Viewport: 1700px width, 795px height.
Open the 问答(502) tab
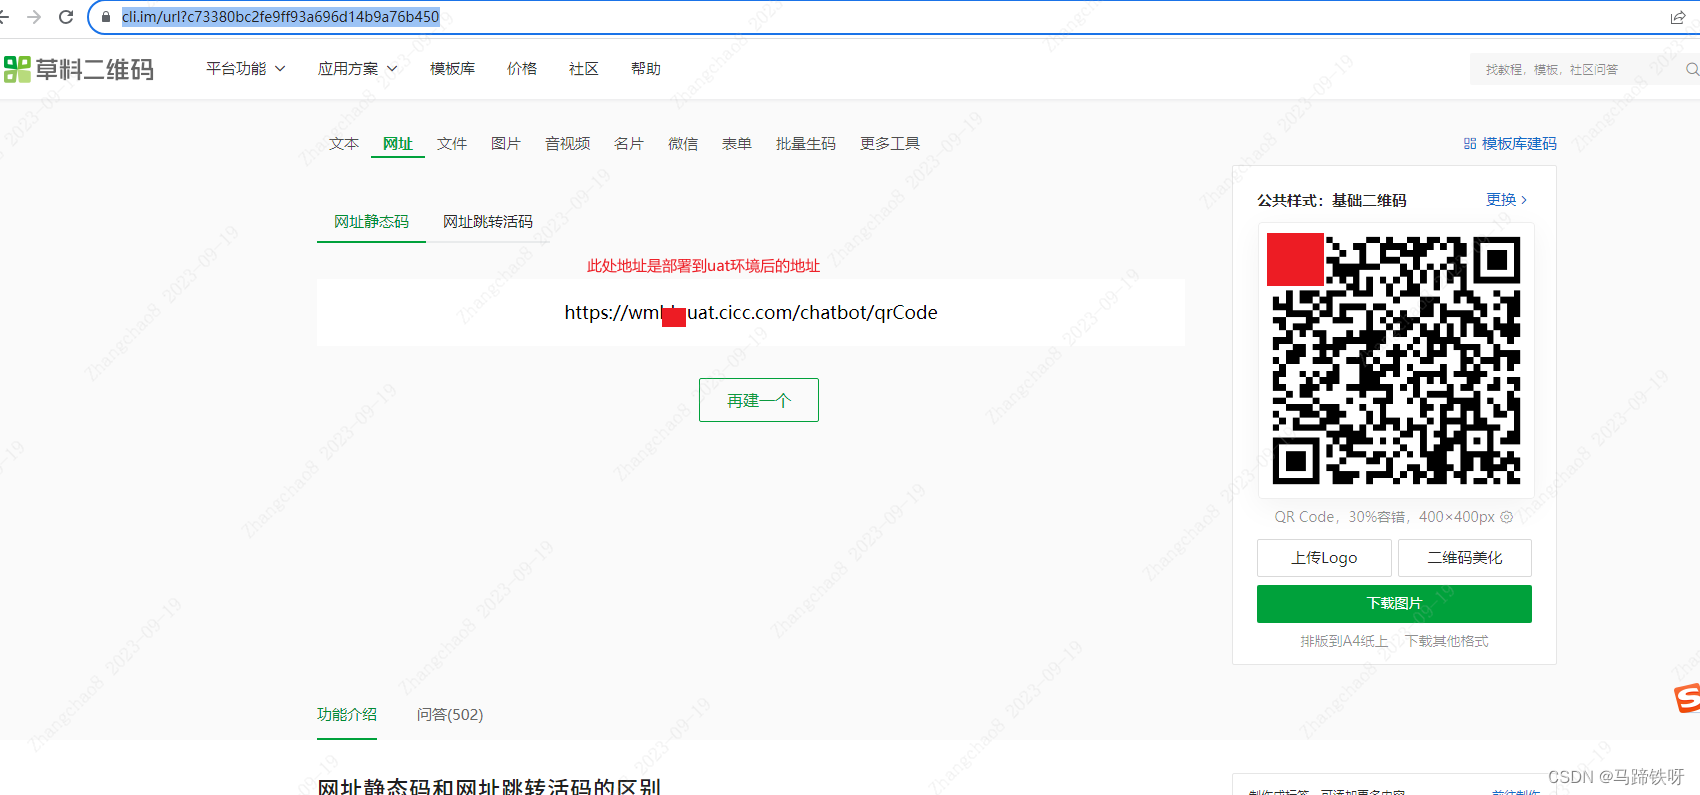450,715
